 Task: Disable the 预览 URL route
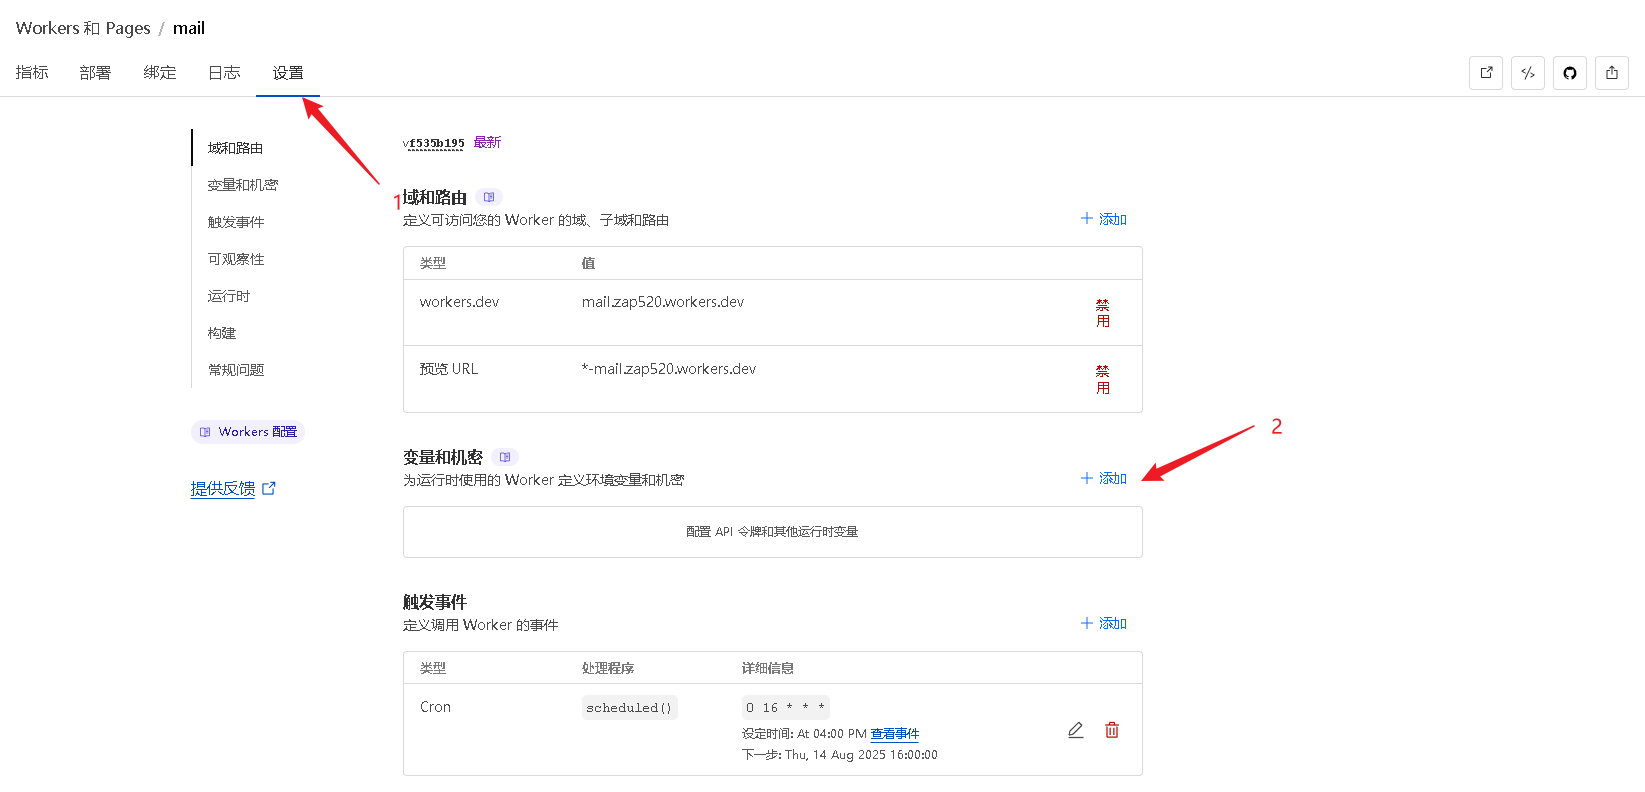[1103, 380]
